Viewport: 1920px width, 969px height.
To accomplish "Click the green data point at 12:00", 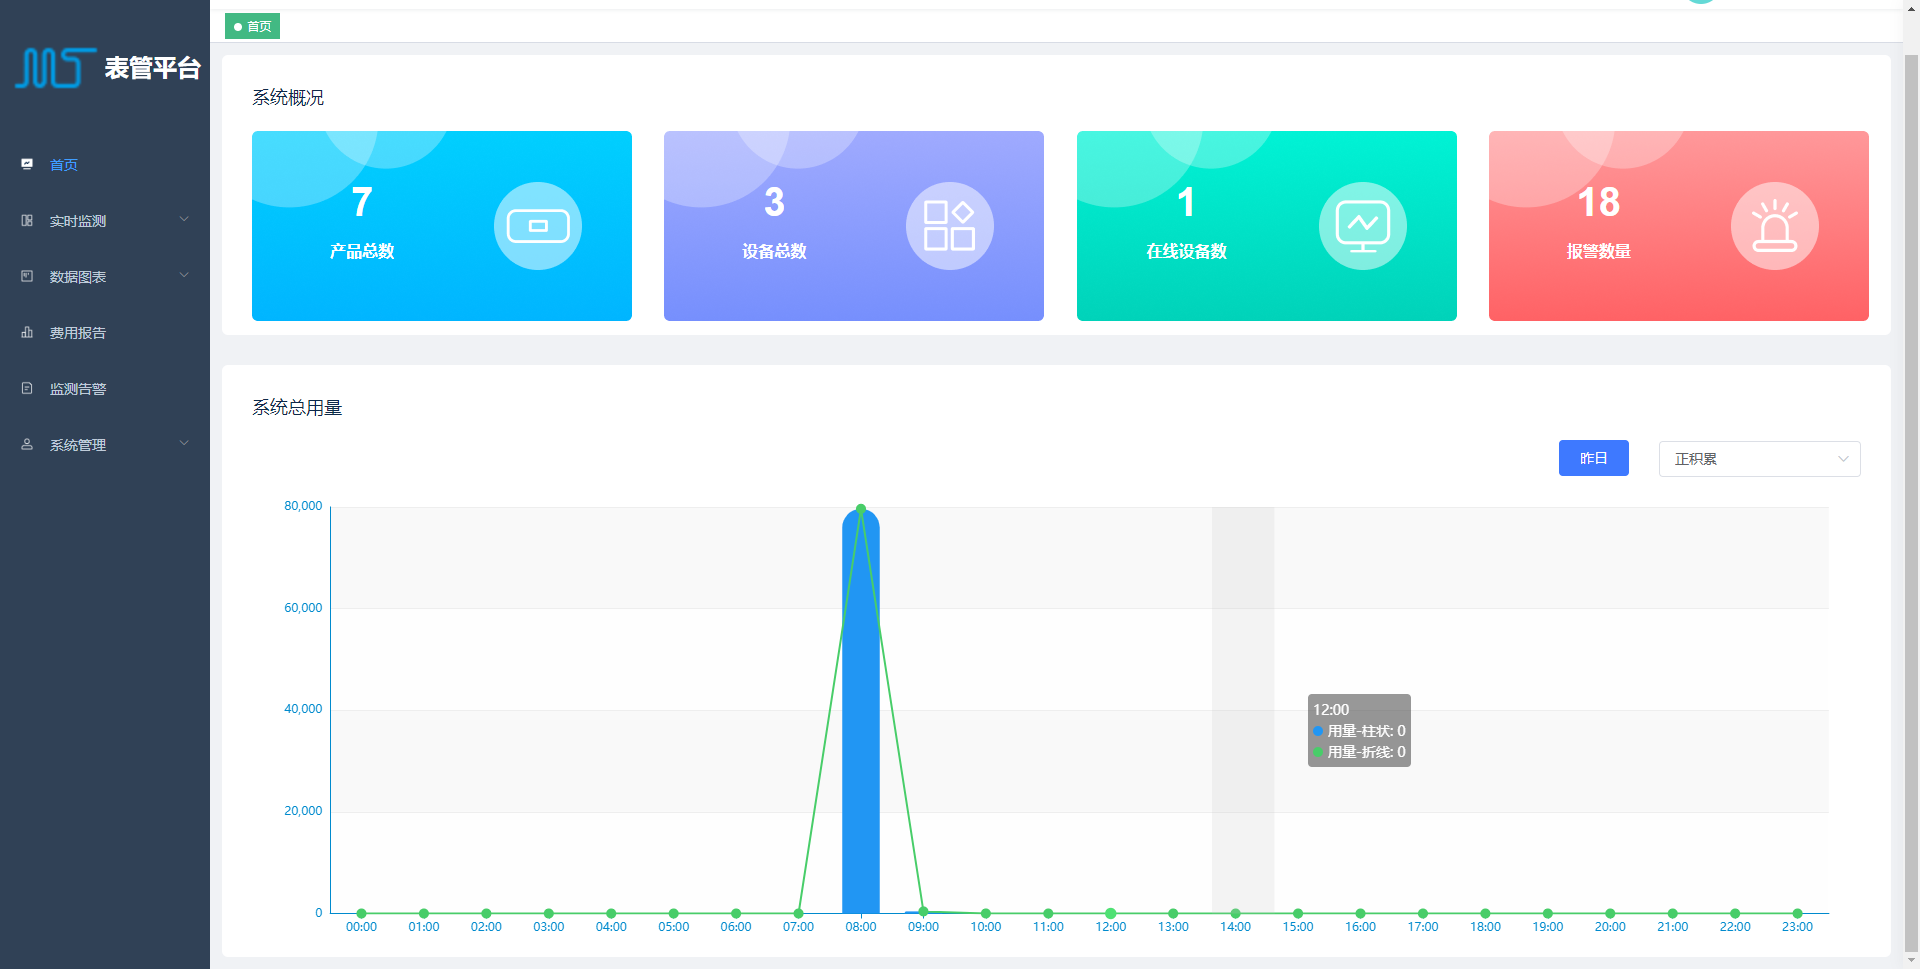I will coord(1110,913).
